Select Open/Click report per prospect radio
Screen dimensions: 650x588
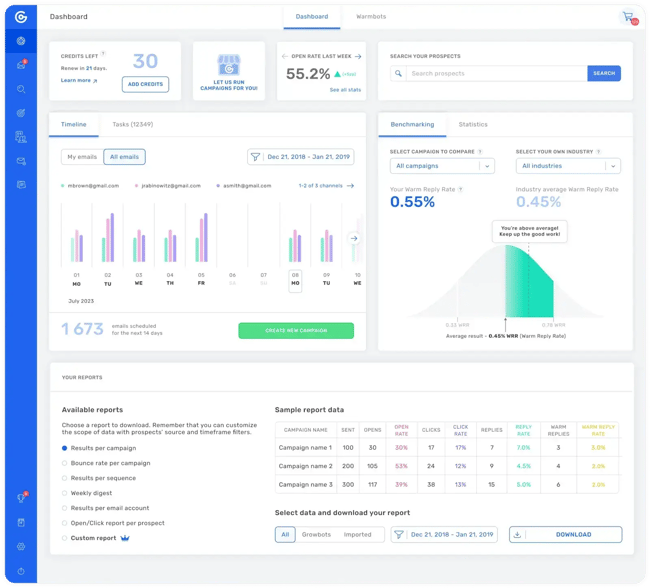[x=65, y=523]
